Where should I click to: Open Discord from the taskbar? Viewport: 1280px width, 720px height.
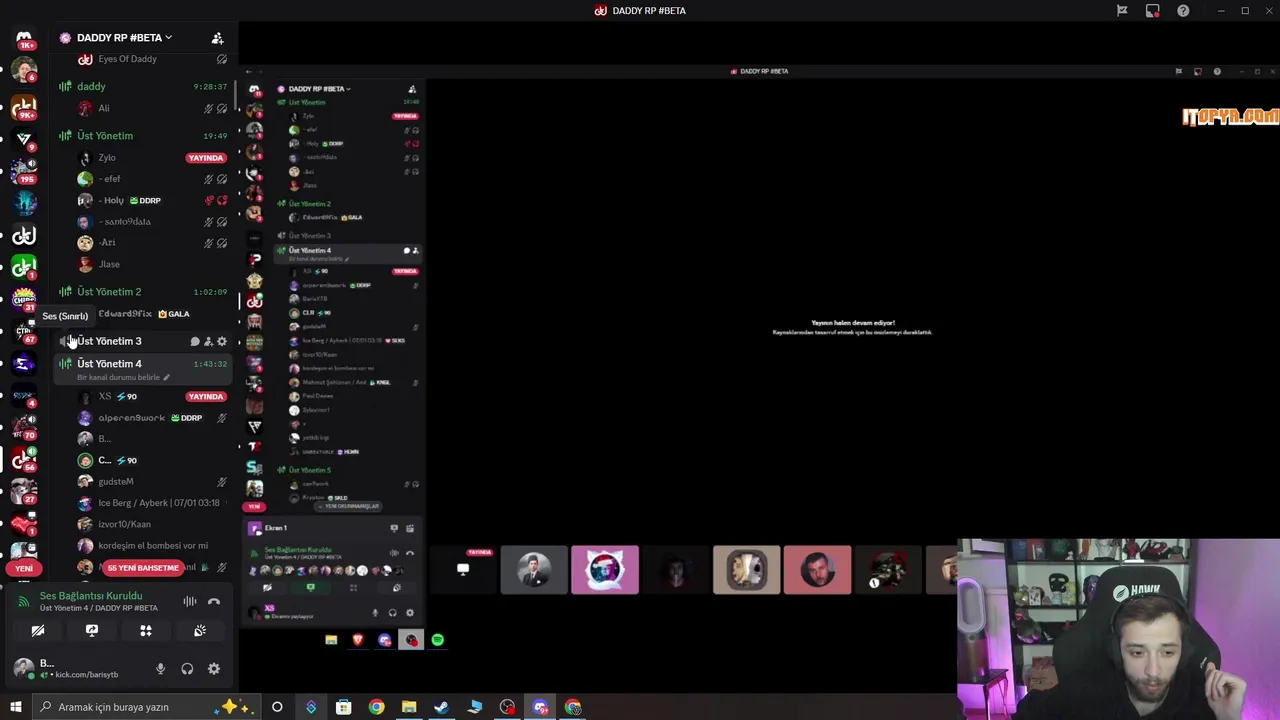(540, 707)
